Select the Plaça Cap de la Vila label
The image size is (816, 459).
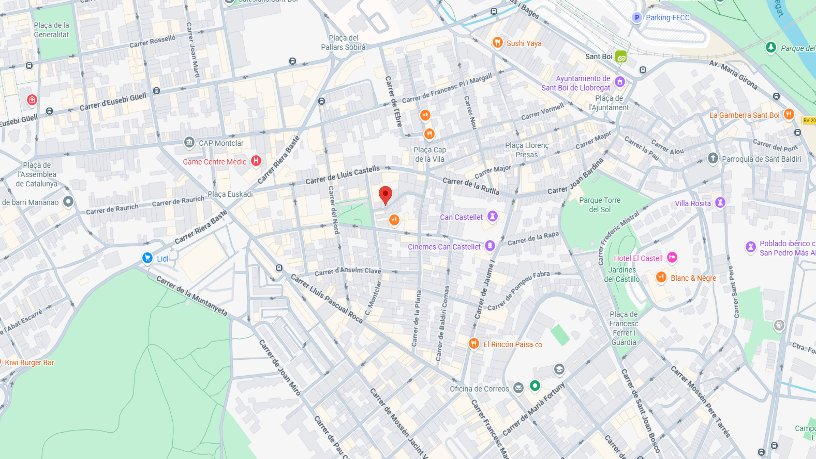[x=430, y=154]
